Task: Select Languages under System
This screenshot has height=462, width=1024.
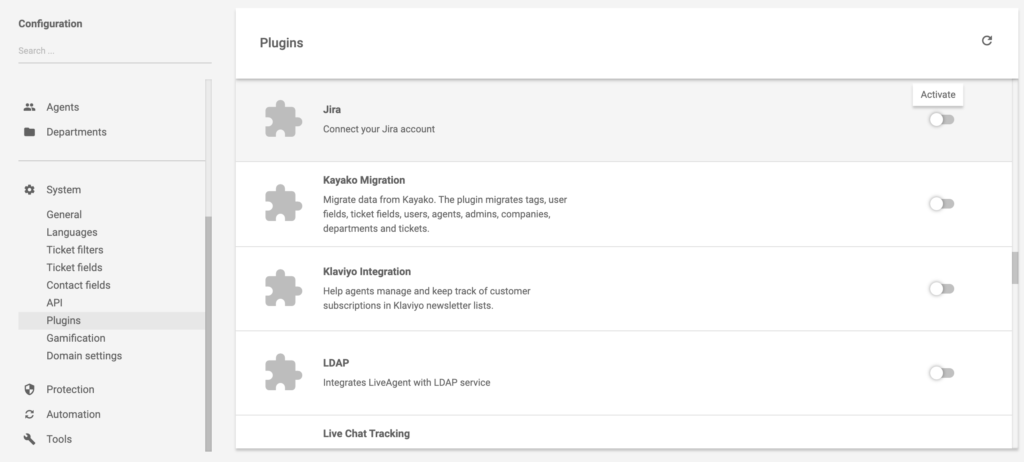Action: 72,232
